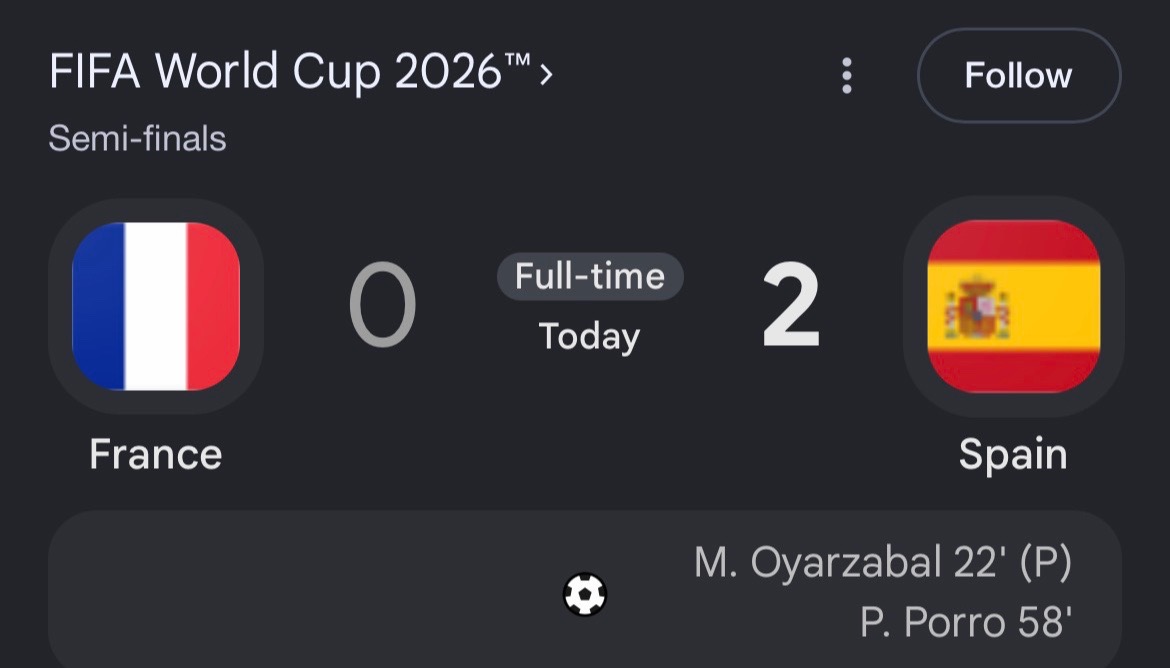Tap the Full-time status badge
The image size is (1170, 668).
pos(590,277)
